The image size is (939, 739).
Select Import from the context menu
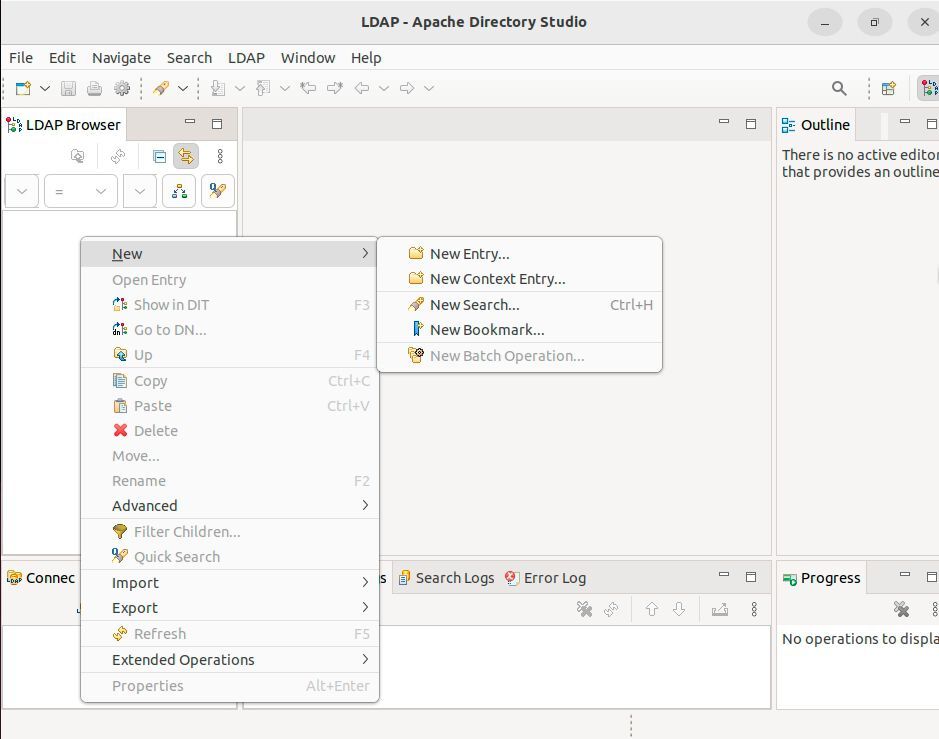coord(134,582)
